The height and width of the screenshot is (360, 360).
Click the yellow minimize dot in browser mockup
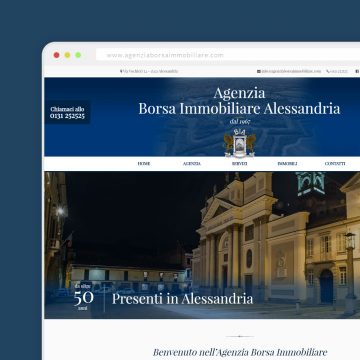pos(67,55)
